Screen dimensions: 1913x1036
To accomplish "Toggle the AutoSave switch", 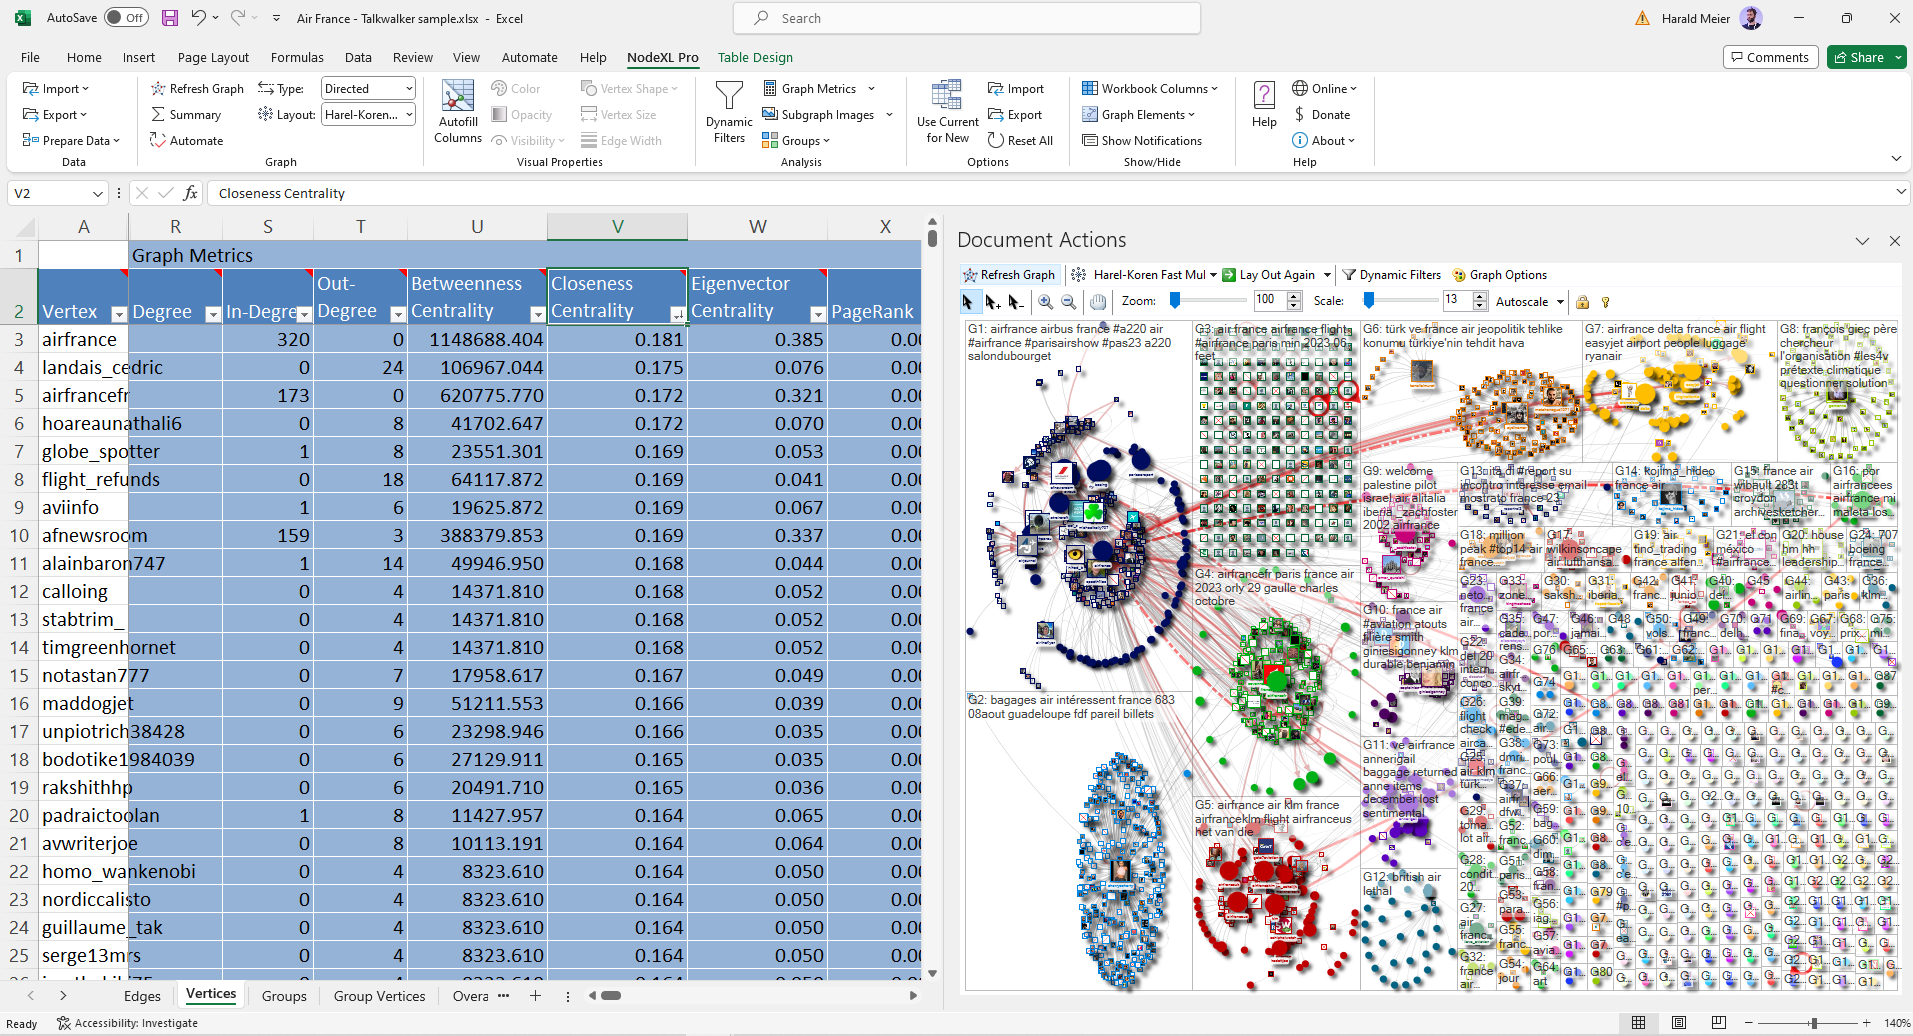I will tap(125, 18).
